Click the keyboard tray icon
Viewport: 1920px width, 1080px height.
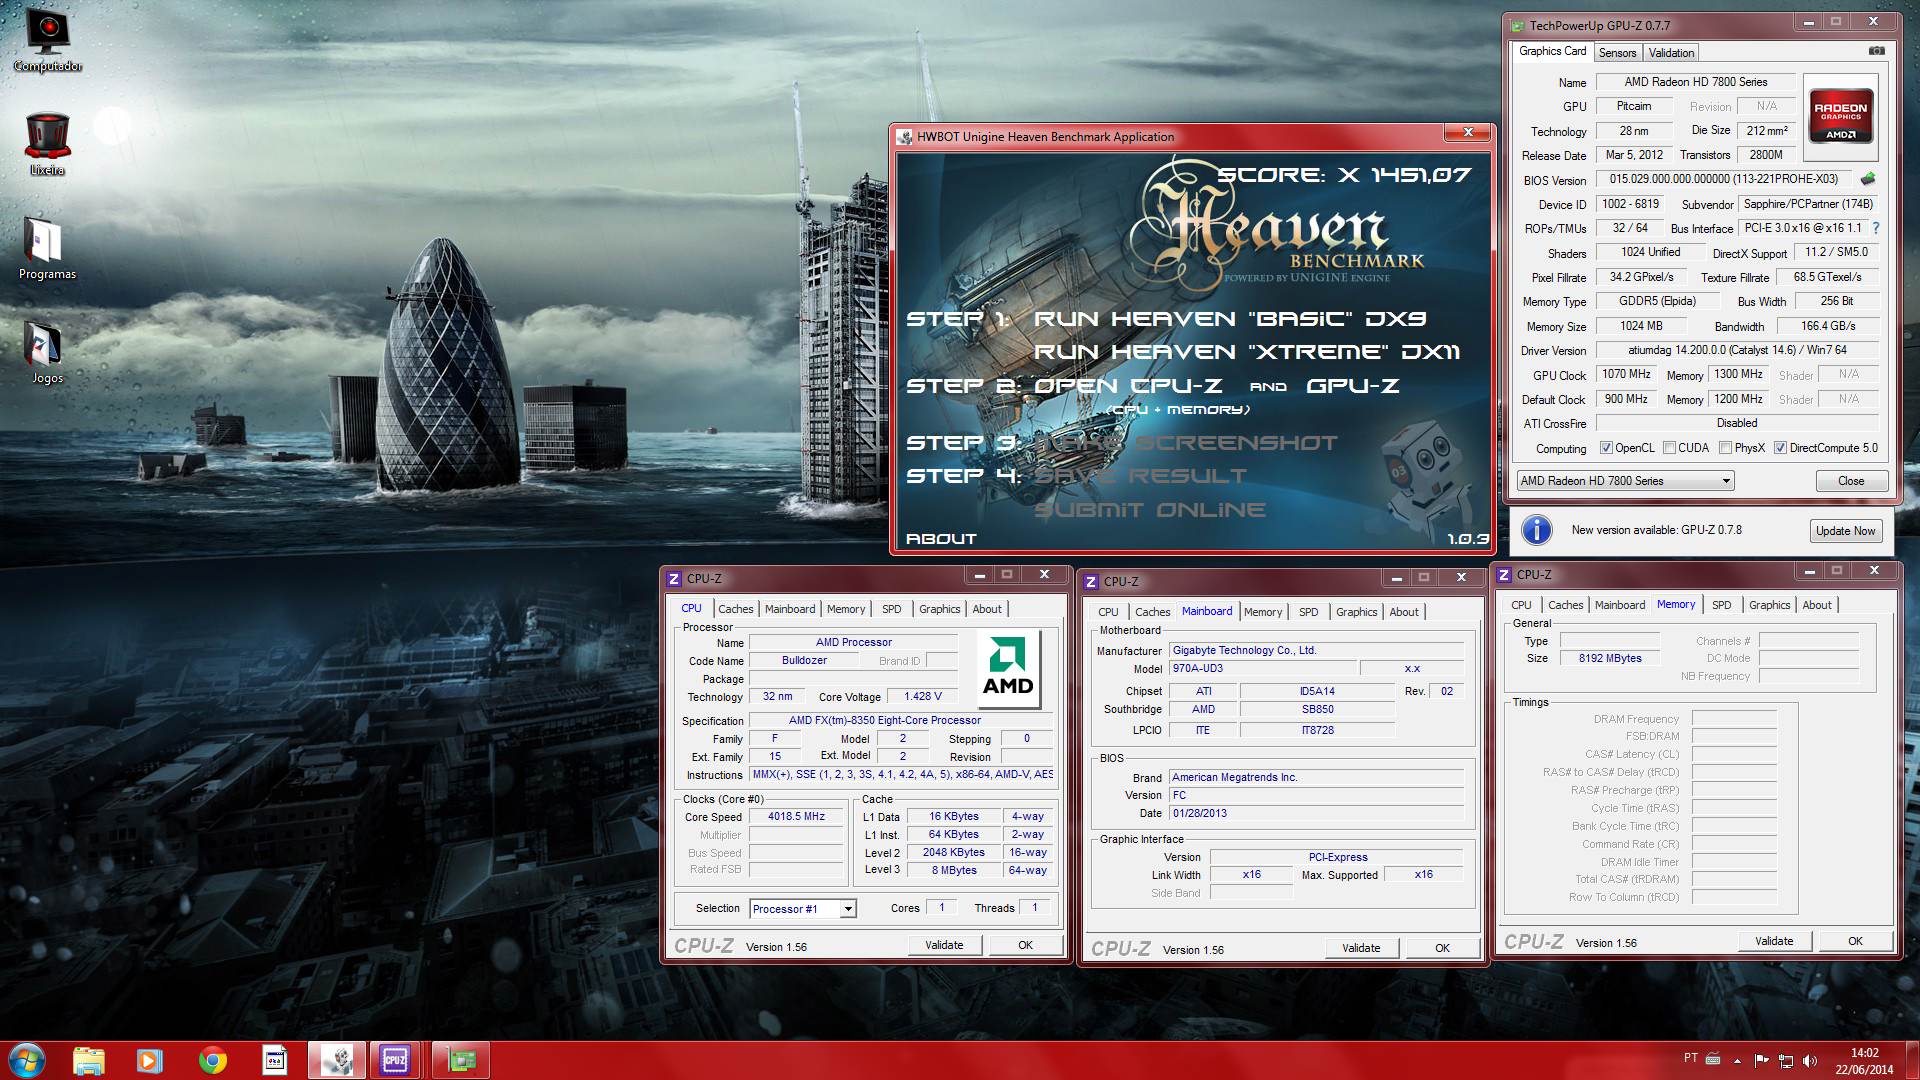[x=1713, y=1059]
